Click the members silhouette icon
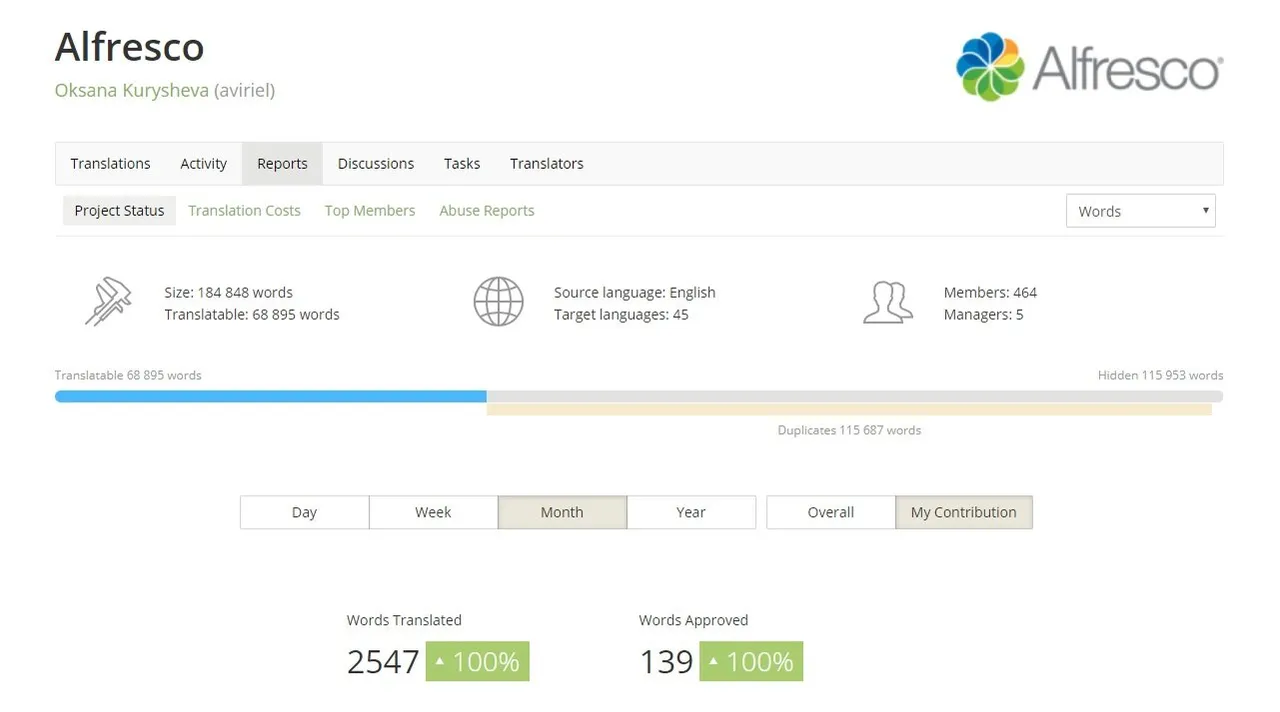 [x=888, y=302]
